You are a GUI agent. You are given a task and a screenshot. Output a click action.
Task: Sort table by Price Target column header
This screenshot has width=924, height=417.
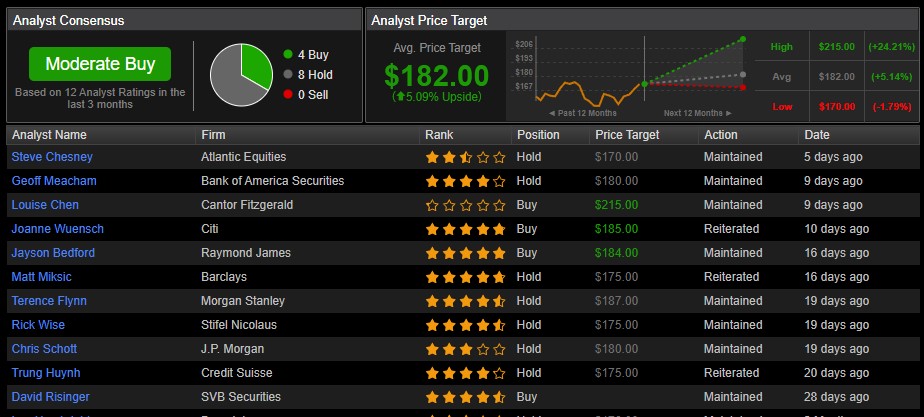[627, 135]
